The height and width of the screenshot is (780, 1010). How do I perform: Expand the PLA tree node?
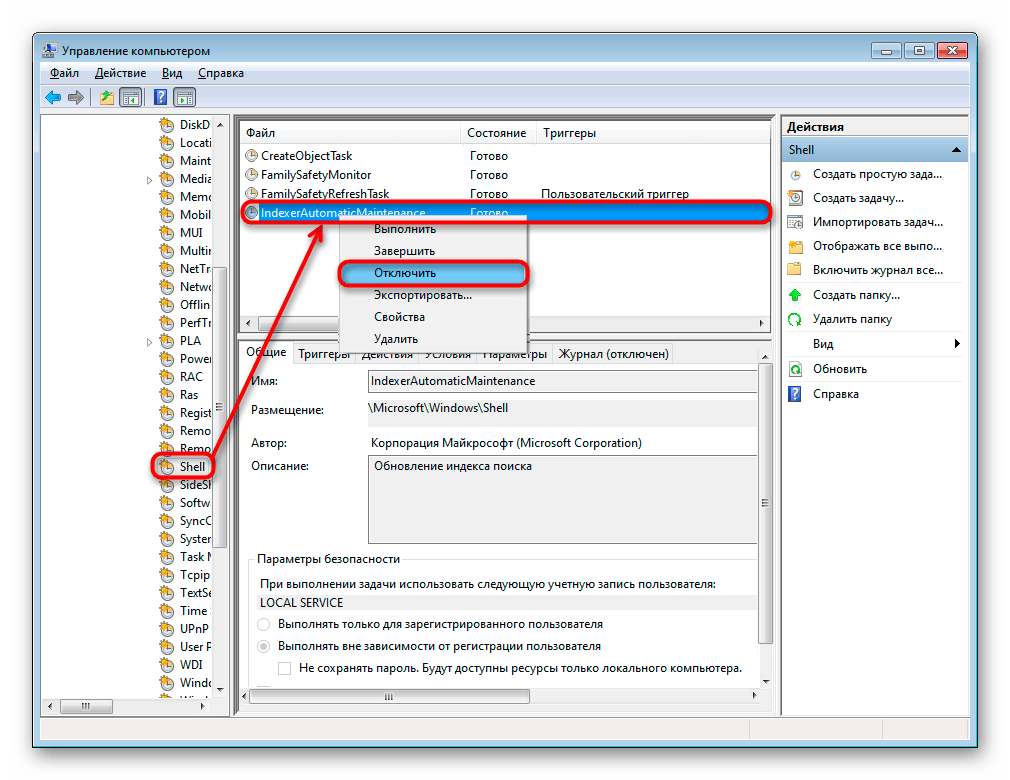pos(150,342)
